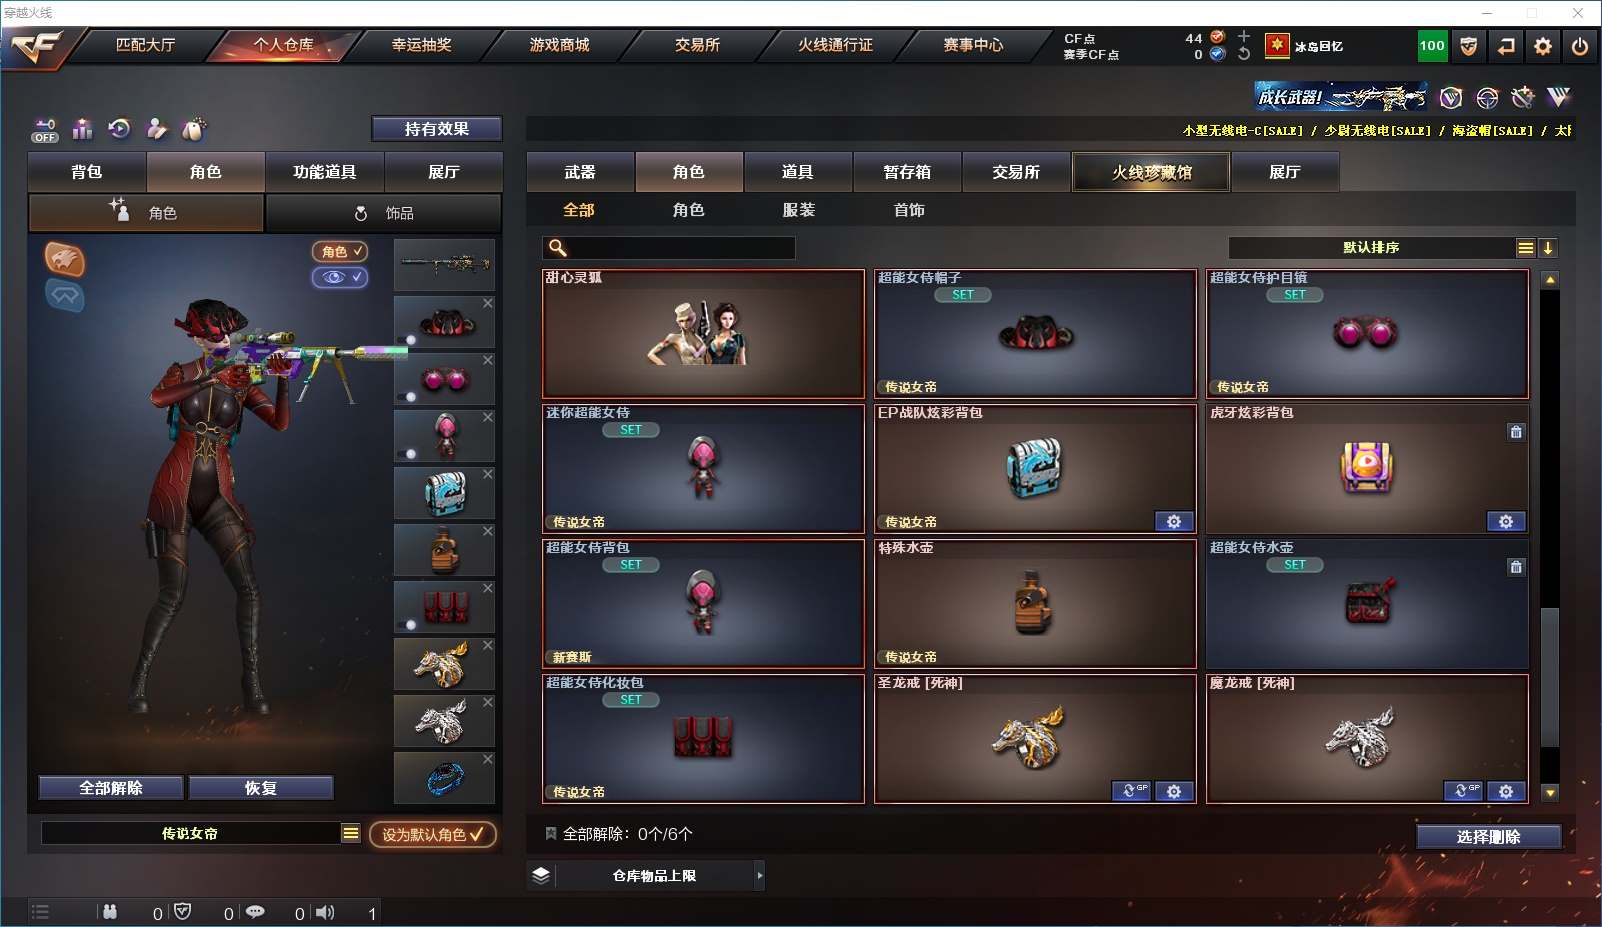This screenshot has height=927, width=1602.
Task: Toggle the key OFF switch
Action: pos(45,131)
